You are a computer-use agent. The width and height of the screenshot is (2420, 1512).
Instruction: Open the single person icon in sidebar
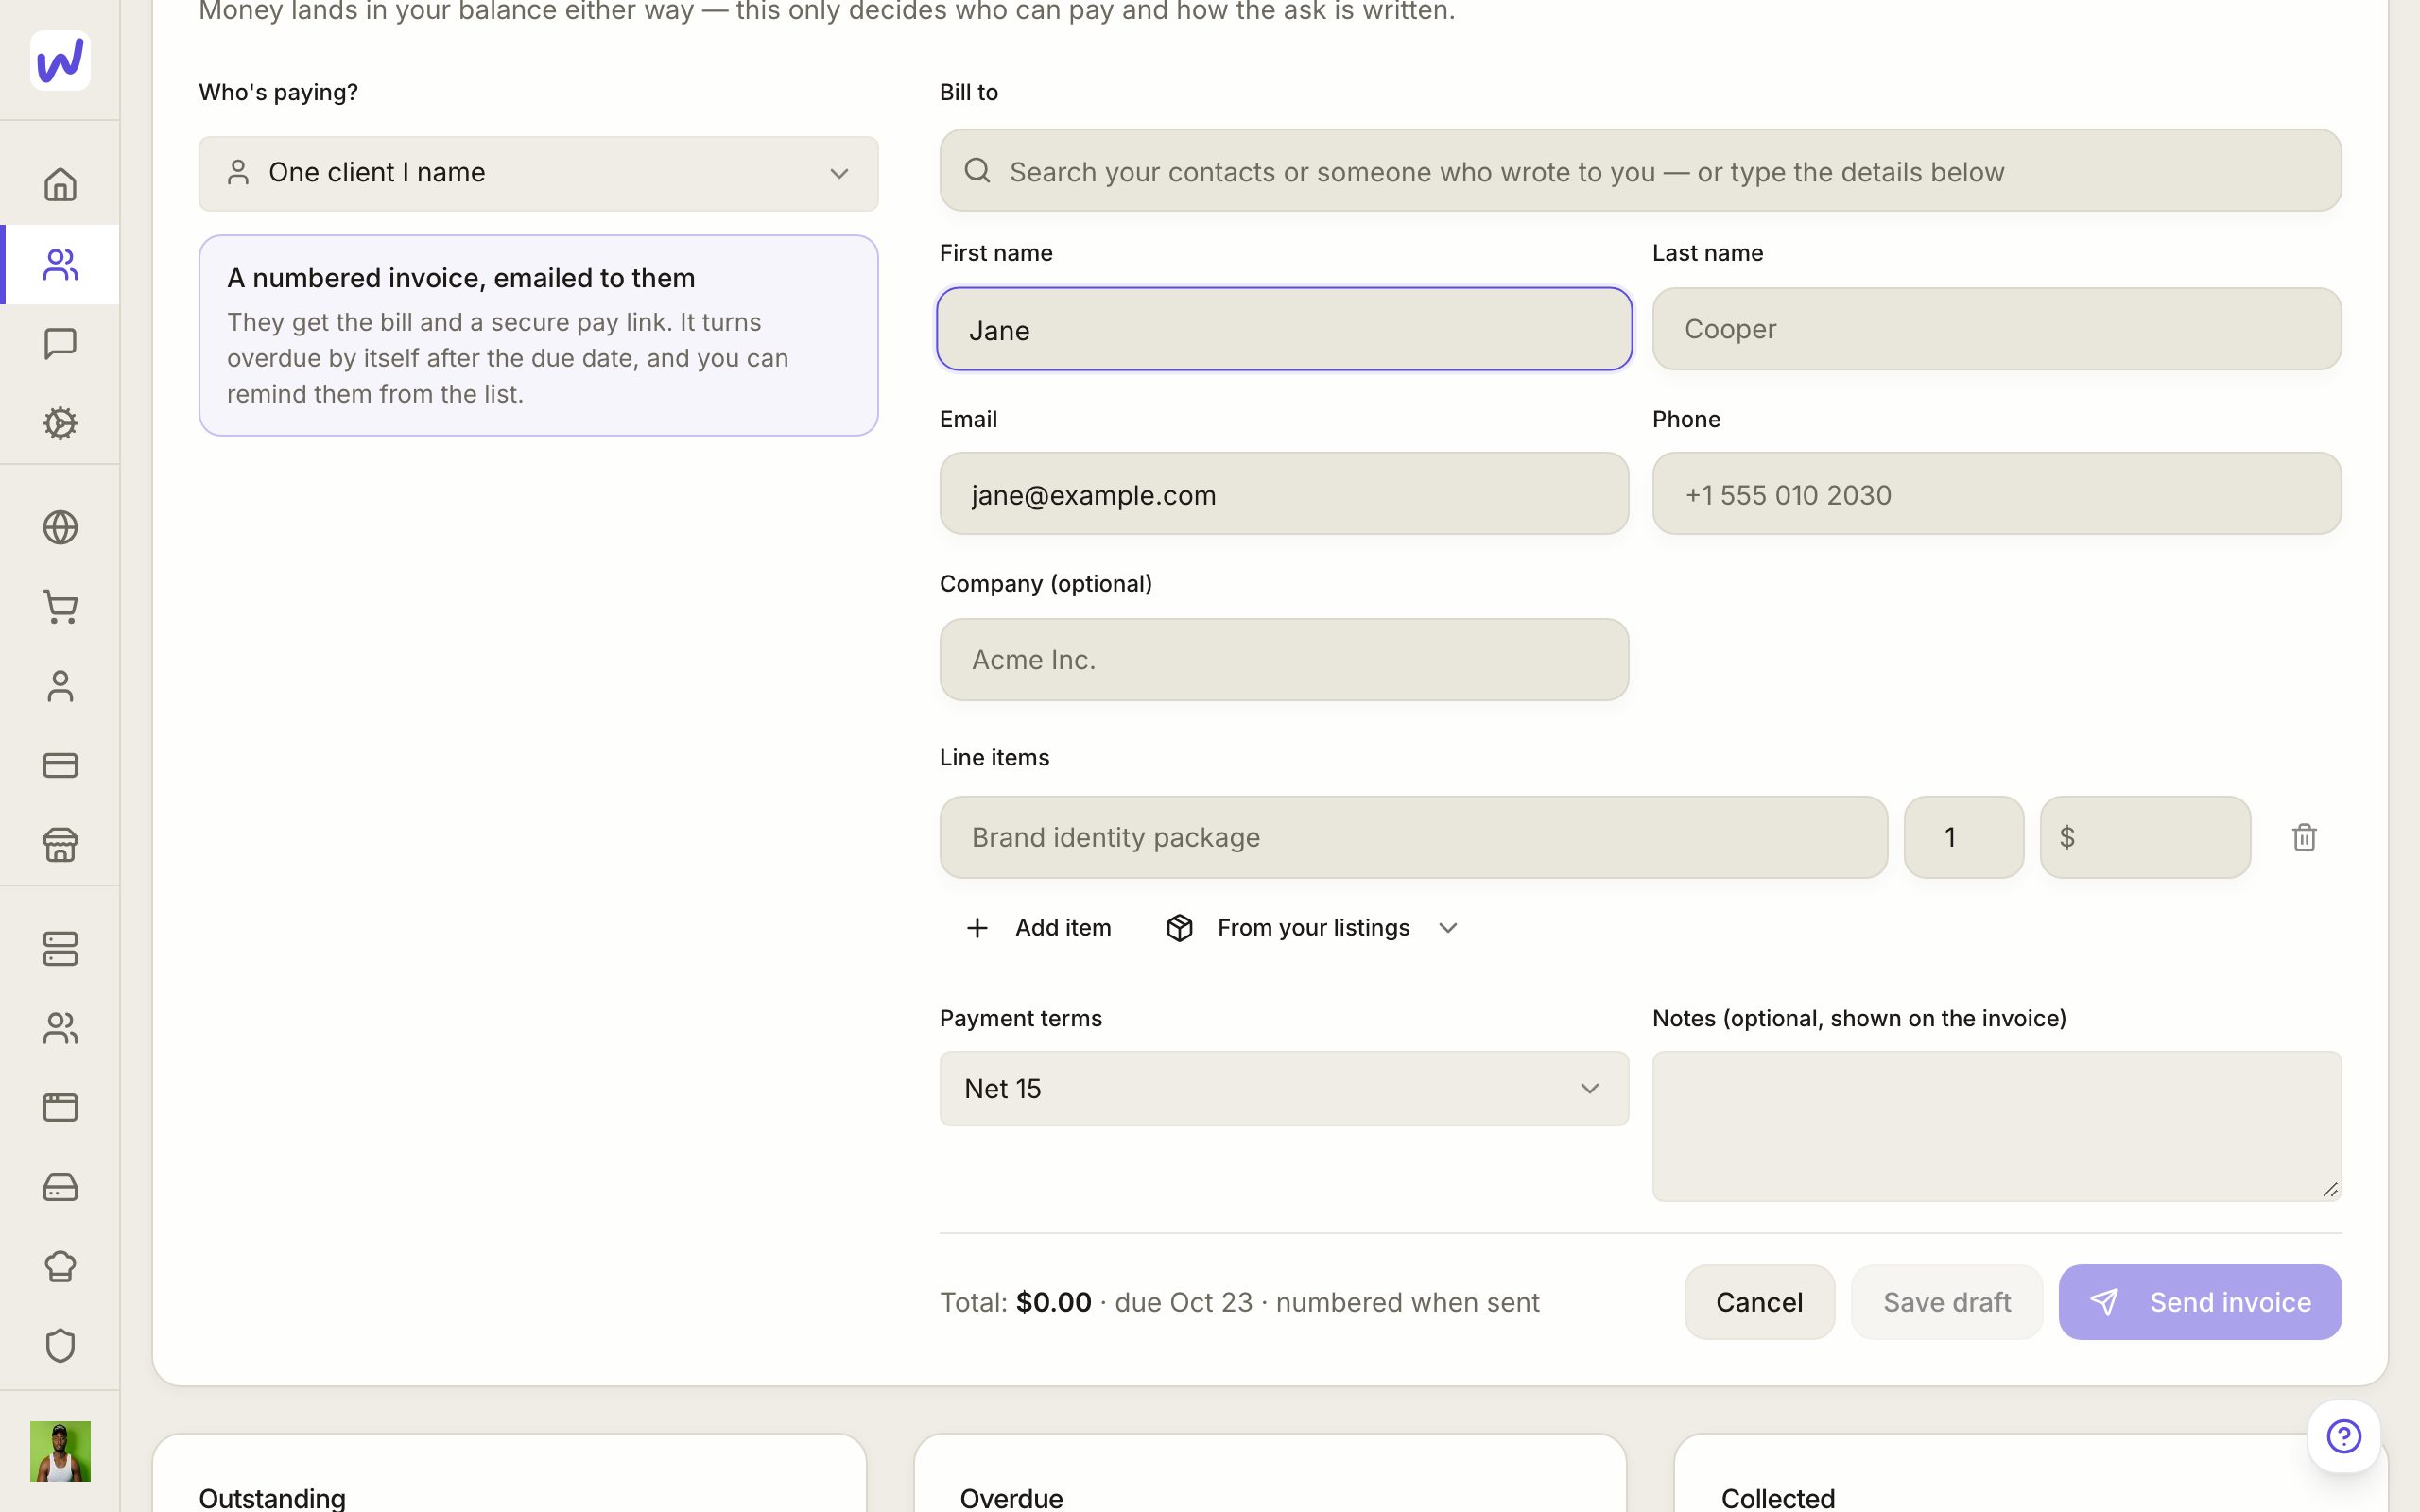click(x=60, y=686)
